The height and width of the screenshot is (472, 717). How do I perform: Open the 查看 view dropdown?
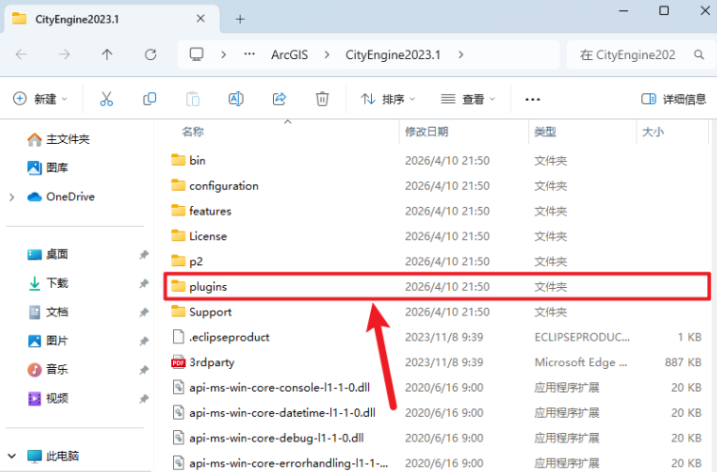(x=467, y=99)
